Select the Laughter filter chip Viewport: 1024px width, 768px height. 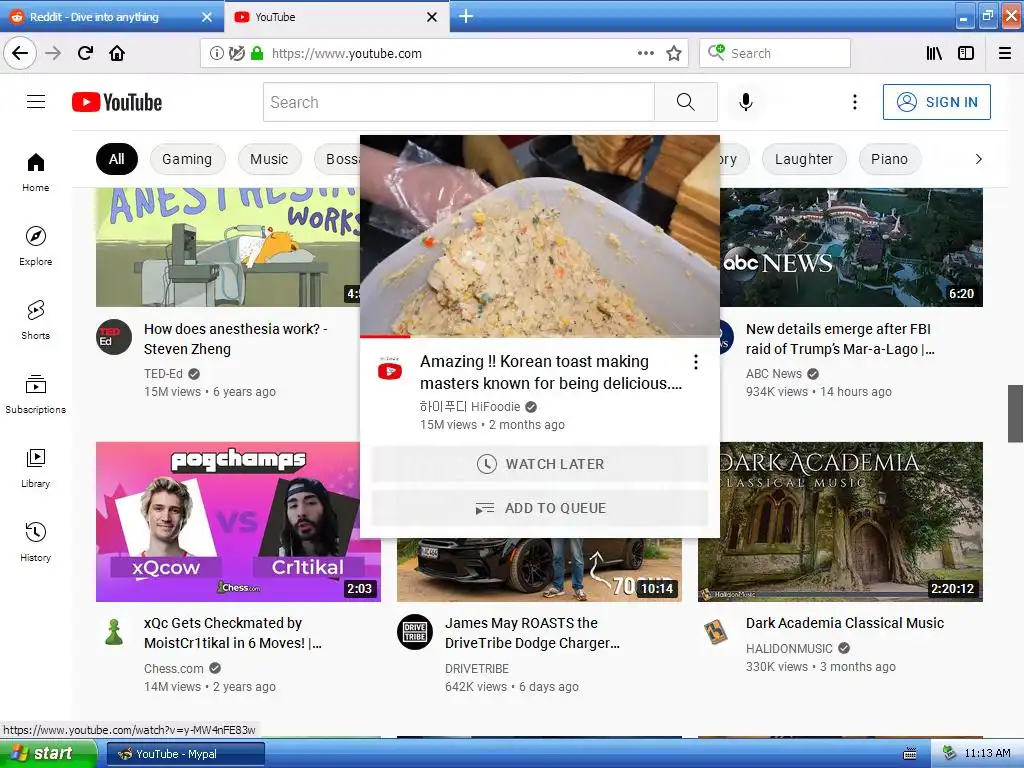click(804, 159)
